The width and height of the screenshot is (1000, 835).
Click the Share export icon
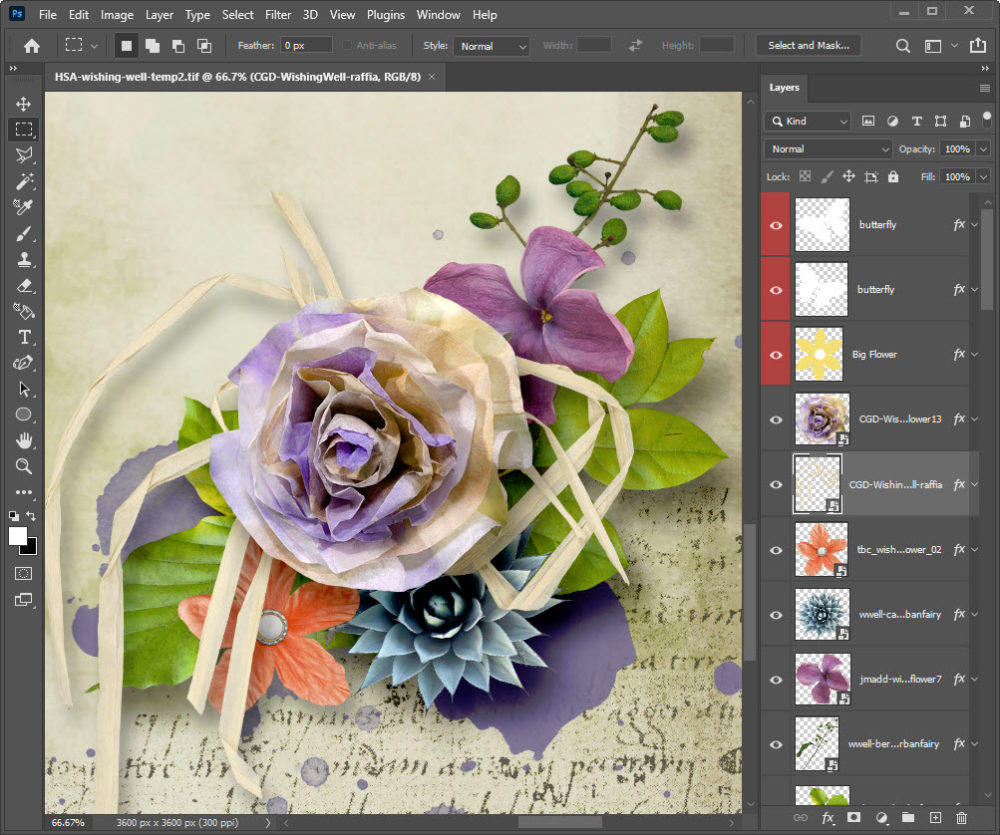(977, 46)
